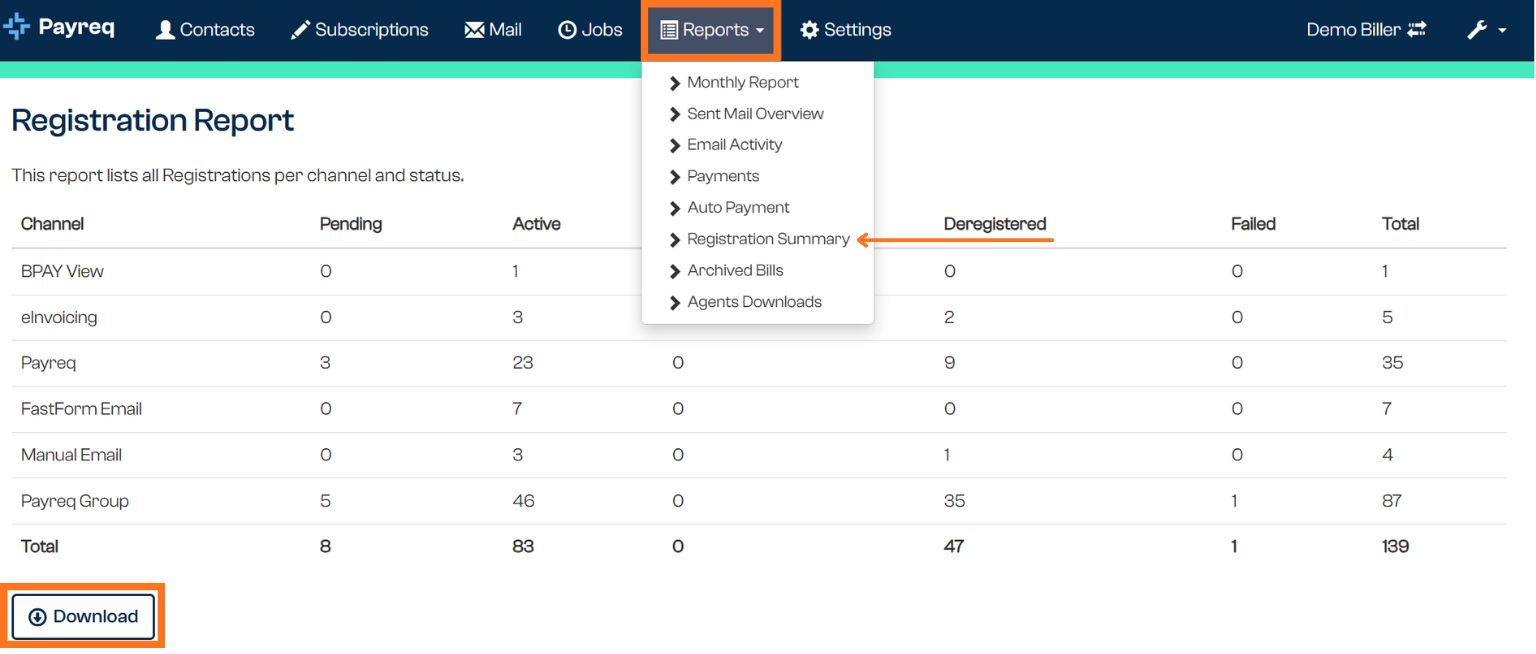Open Registration Summary report
This screenshot has height=654, width=1536.
768,240
